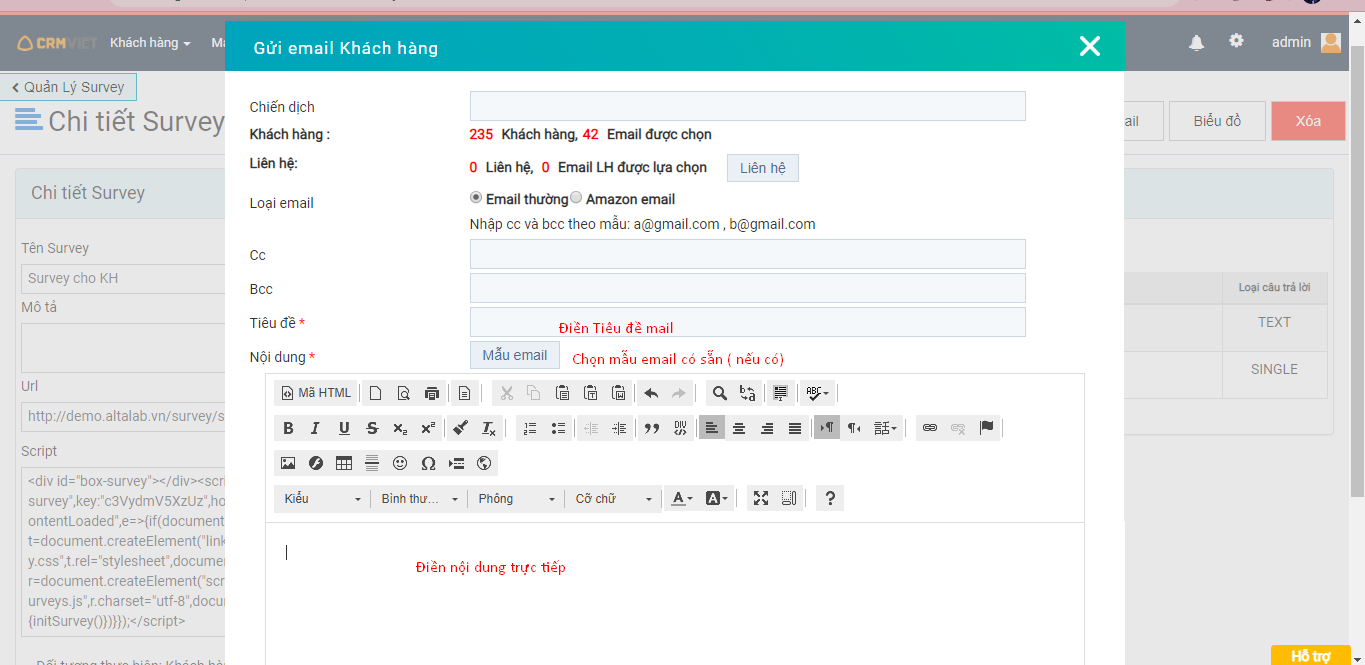Image resolution: width=1365 pixels, height=665 pixels.
Task: Click the Liên hệ button
Action: coord(763,168)
